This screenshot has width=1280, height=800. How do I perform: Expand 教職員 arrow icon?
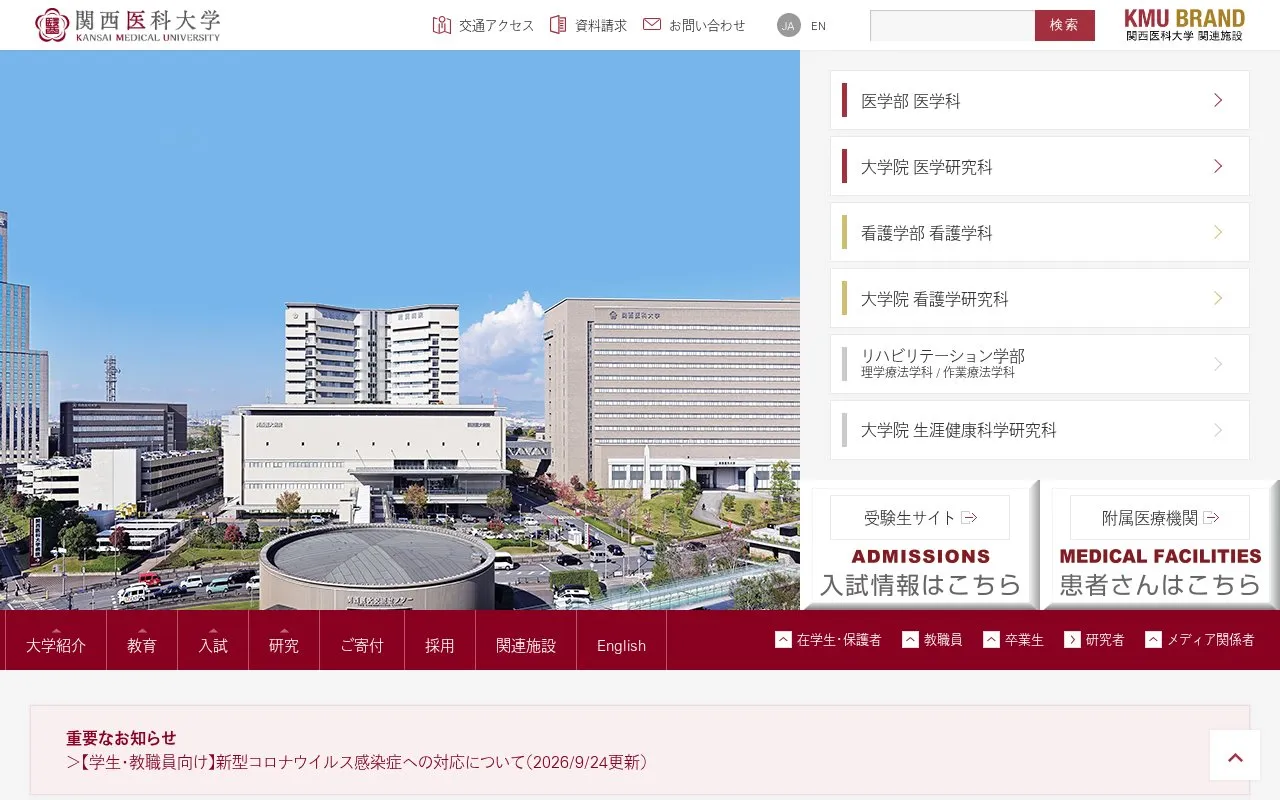pos(910,639)
